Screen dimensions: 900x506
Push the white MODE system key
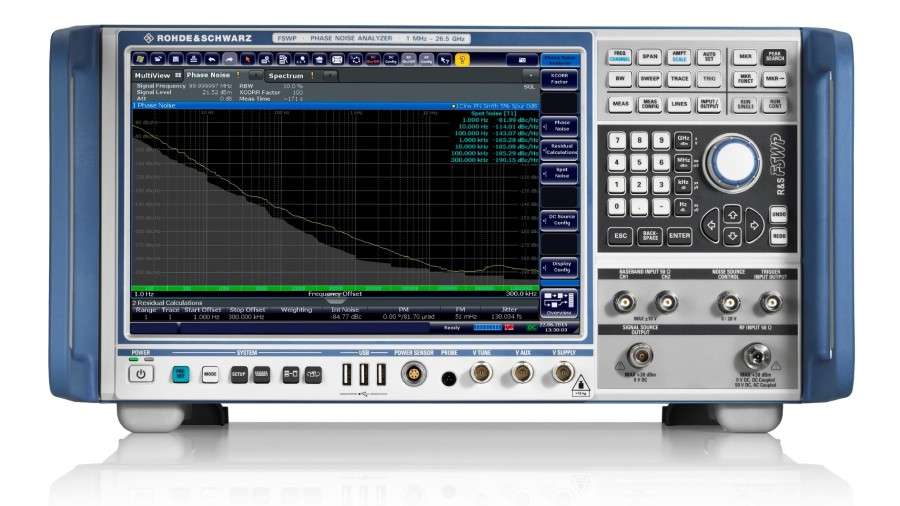pyautogui.click(x=210, y=375)
